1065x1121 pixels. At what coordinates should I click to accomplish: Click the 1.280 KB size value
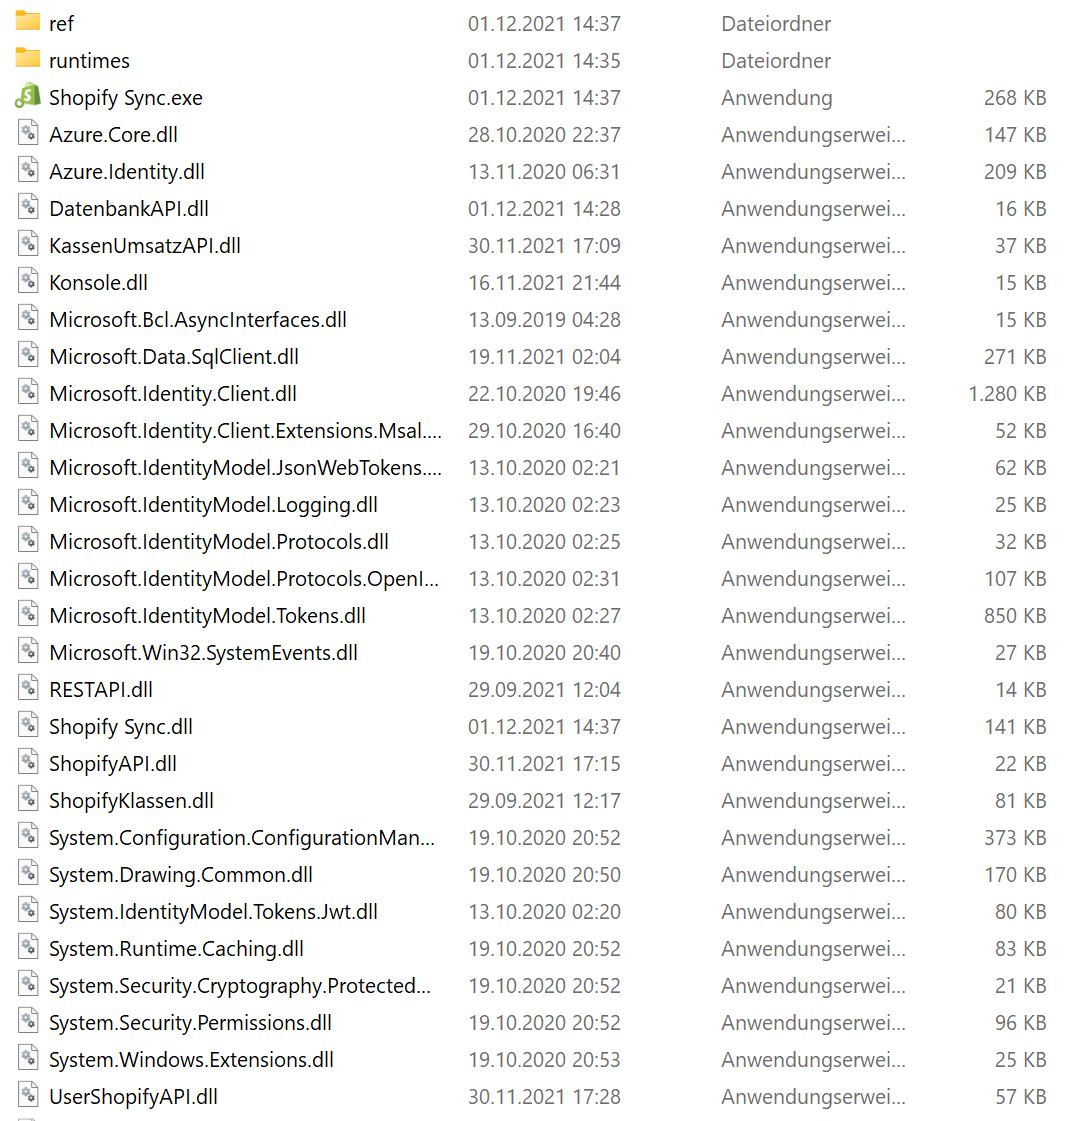point(1007,394)
